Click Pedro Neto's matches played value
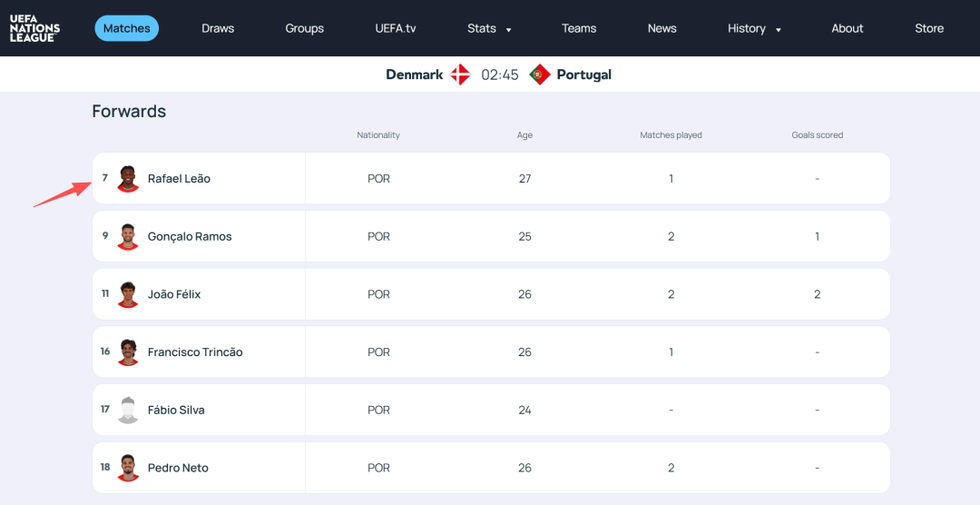 pos(671,468)
